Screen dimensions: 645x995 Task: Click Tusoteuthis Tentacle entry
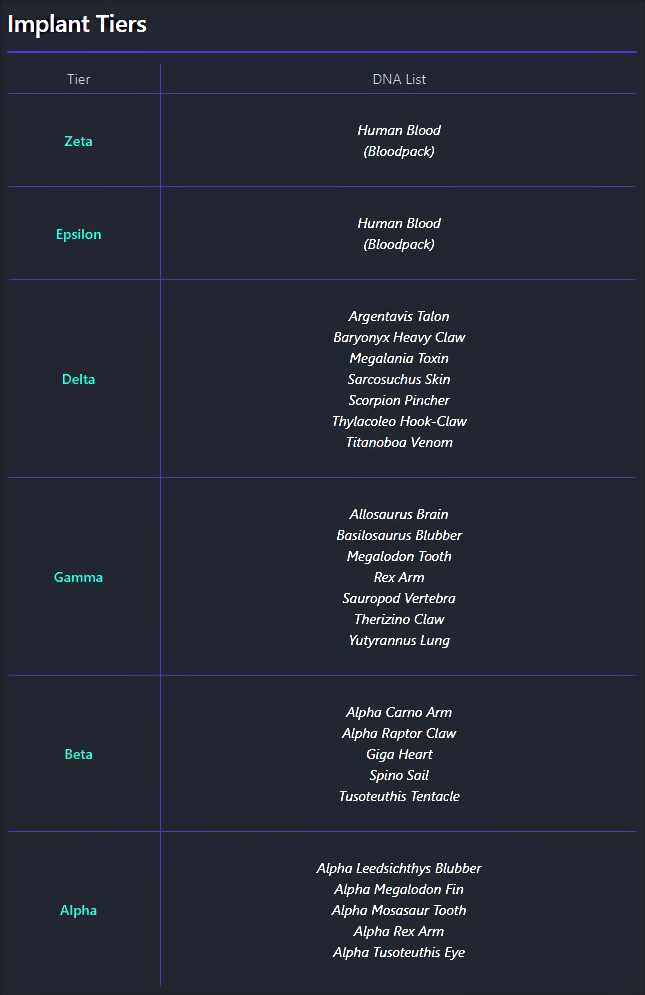coord(399,796)
